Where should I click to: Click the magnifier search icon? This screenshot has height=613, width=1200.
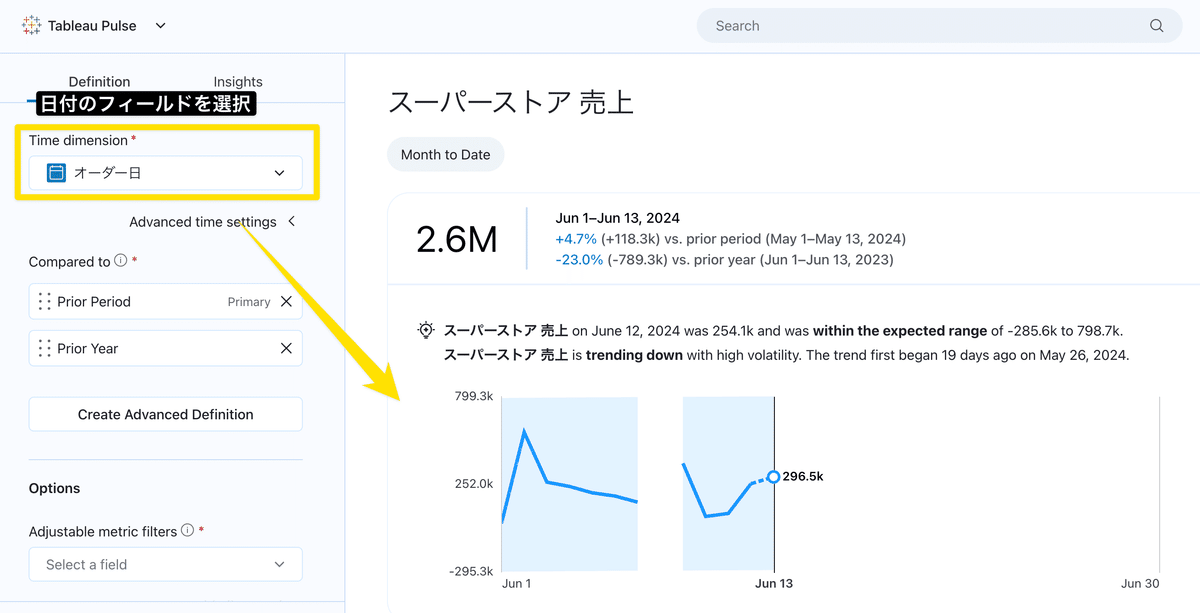[1156, 26]
